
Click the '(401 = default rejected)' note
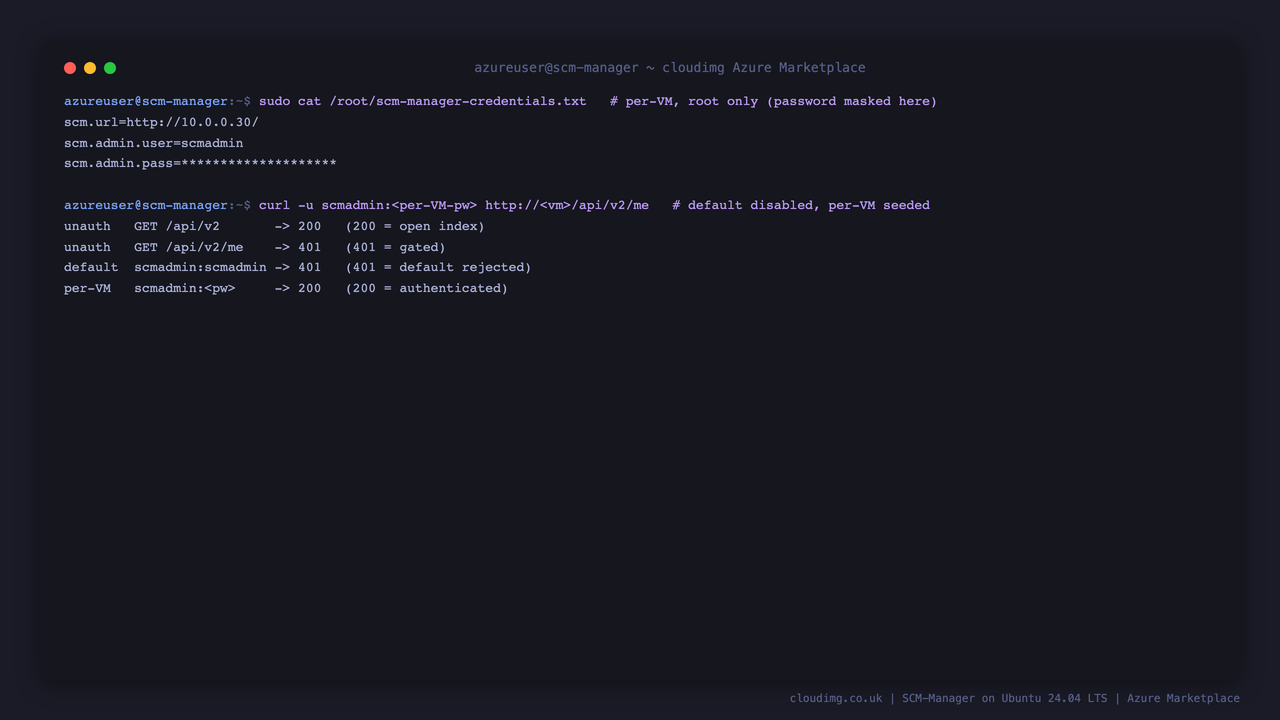439,267
